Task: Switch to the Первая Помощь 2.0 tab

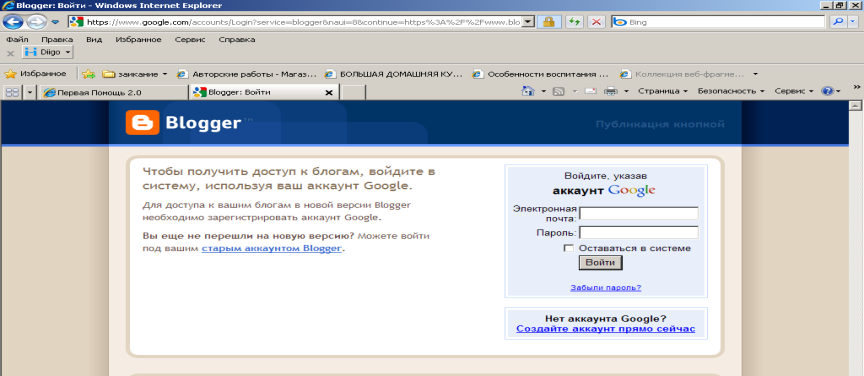Action: click(114, 93)
